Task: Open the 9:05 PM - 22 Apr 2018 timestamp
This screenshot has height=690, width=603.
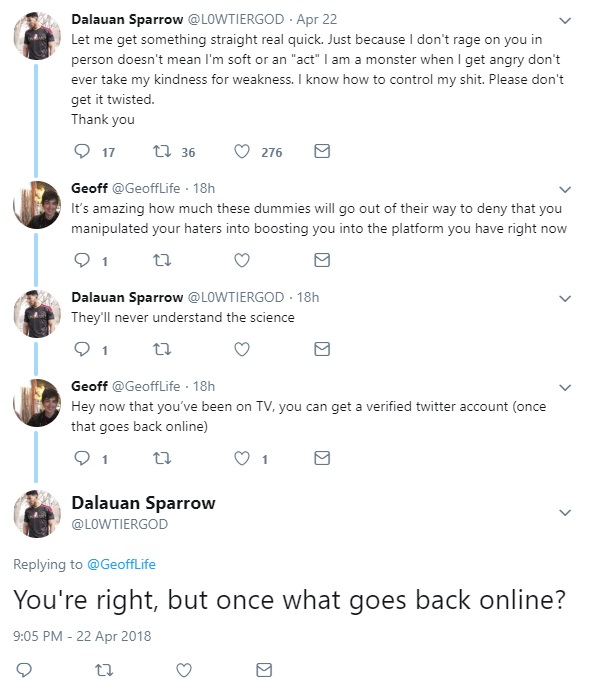Action: (82, 636)
